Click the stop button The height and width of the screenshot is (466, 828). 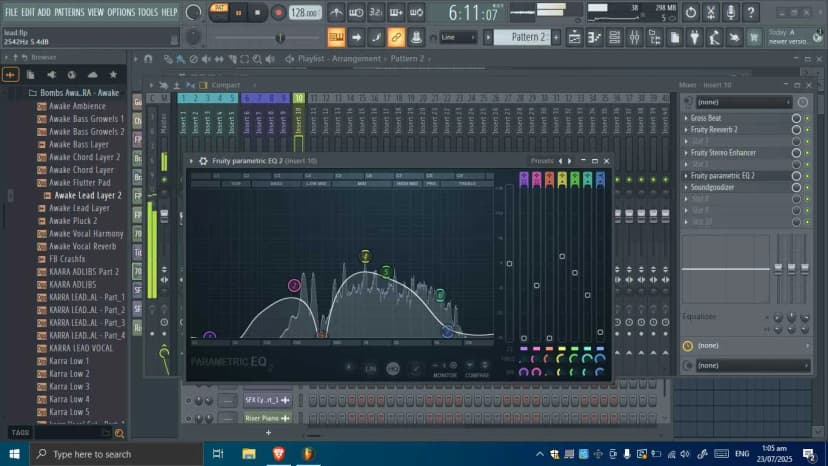tap(258, 13)
